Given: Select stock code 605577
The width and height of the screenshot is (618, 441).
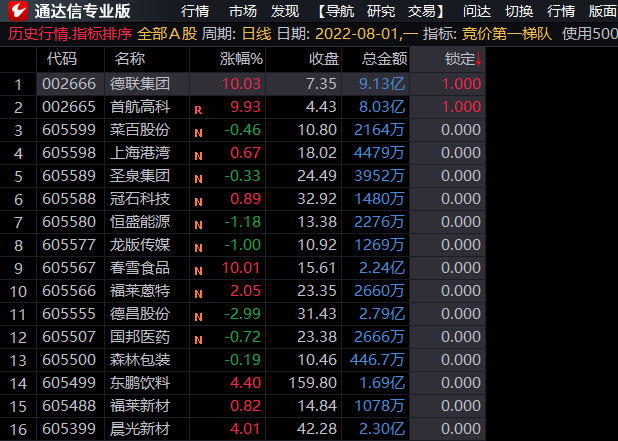Looking at the screenshot, I should click(69, 245).
